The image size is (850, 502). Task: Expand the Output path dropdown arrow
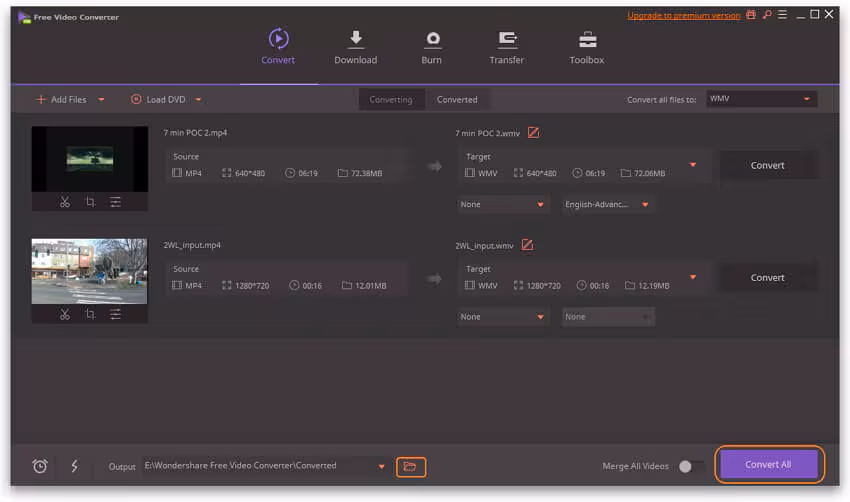click(382, 467)
